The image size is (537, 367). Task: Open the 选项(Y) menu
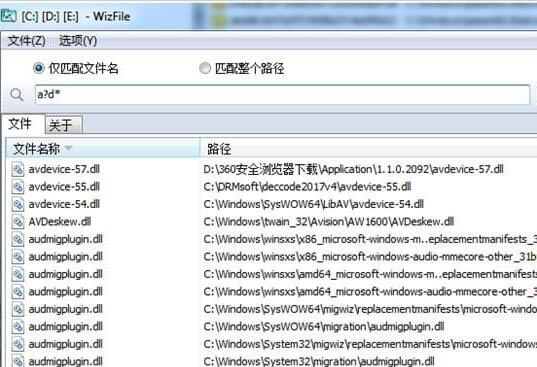[78, 41]
